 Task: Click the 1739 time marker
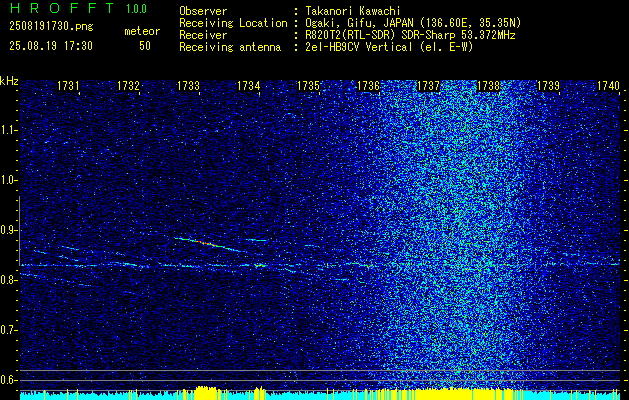click(548, 86)
